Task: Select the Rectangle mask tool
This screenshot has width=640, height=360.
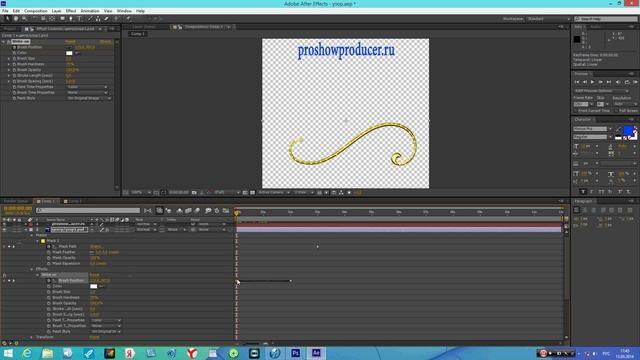Action: click(62, 18)
